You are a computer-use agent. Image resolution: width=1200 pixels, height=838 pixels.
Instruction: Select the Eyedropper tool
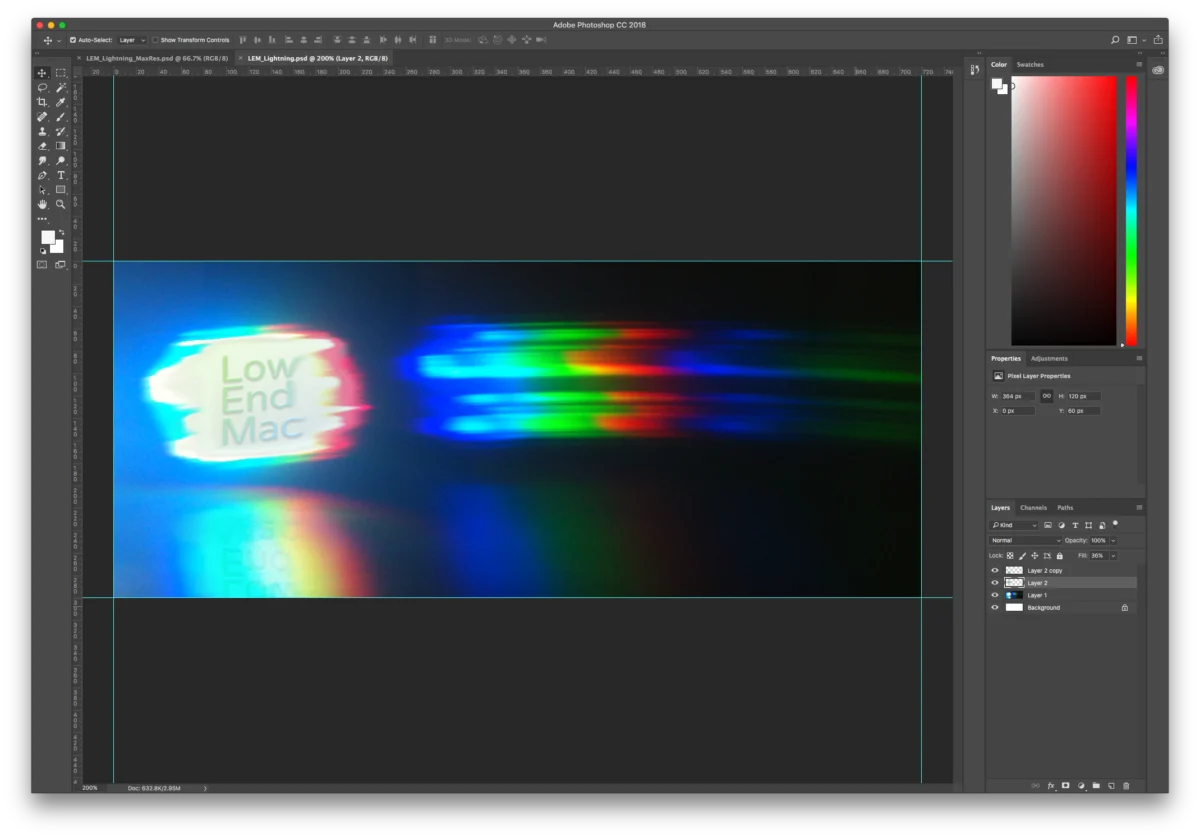61,102
